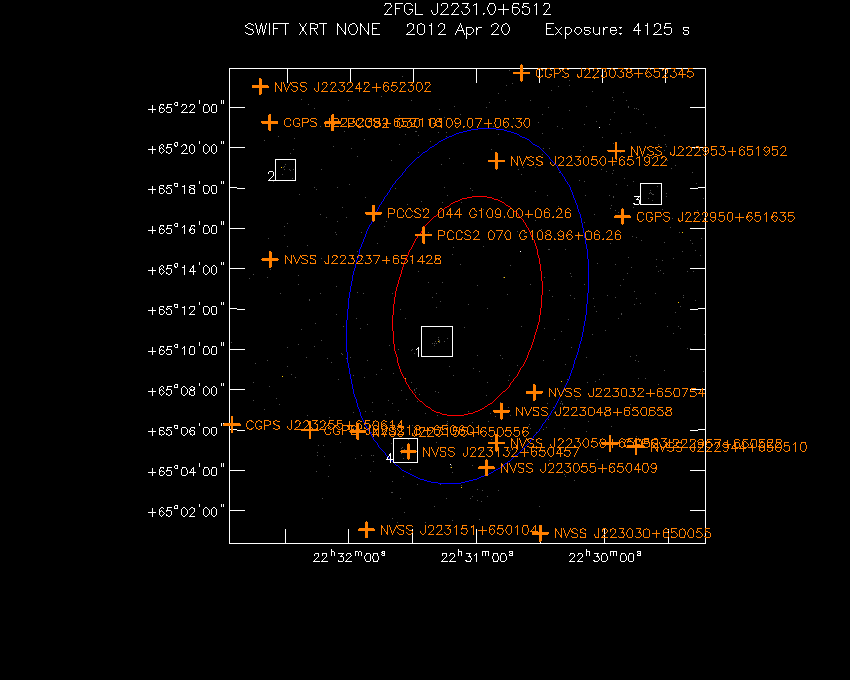This screenshot has height=680, width=850.
Task: Select the CGPS J222950+651635 cross marker
Action: [x=622, y=217]
